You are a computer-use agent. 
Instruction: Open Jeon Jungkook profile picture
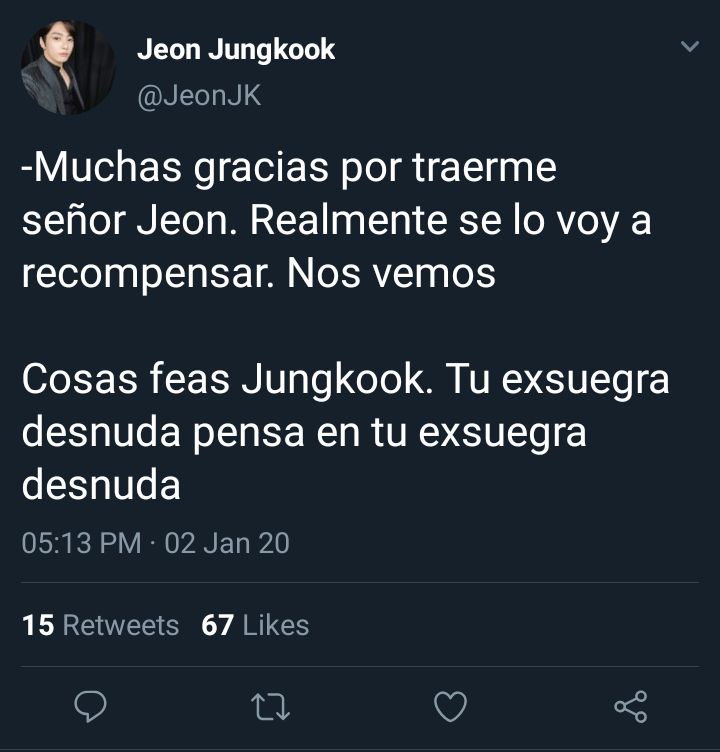[68, 68]
